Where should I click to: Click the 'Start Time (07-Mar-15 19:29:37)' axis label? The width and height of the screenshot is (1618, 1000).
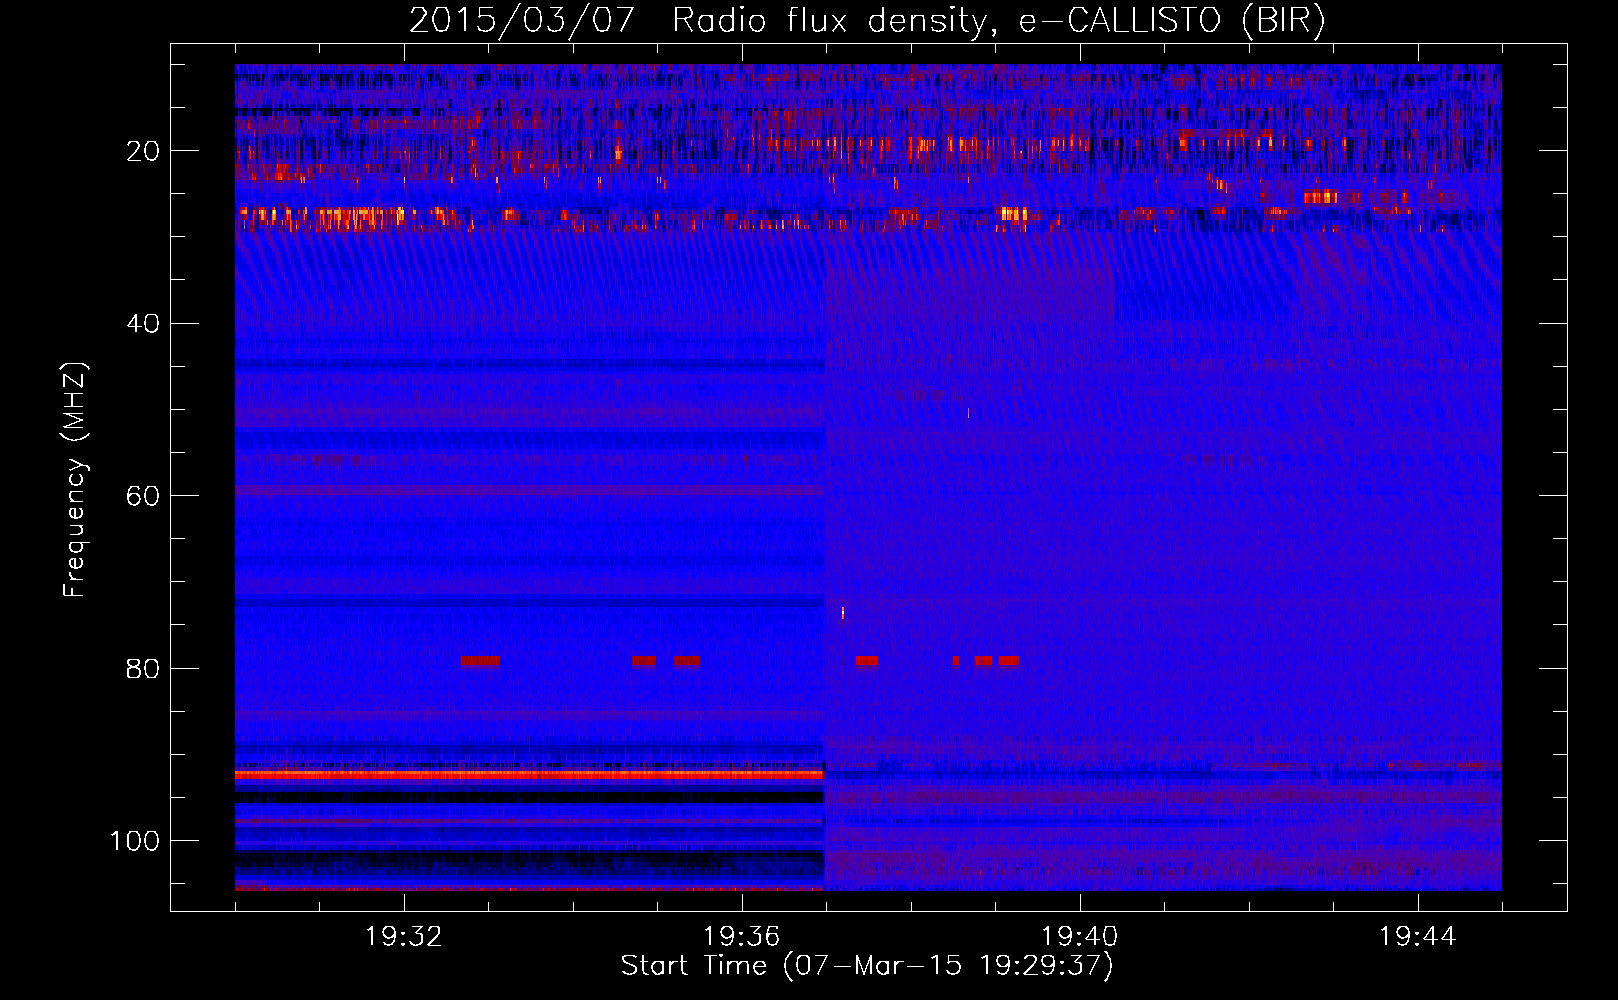(867, 966)
